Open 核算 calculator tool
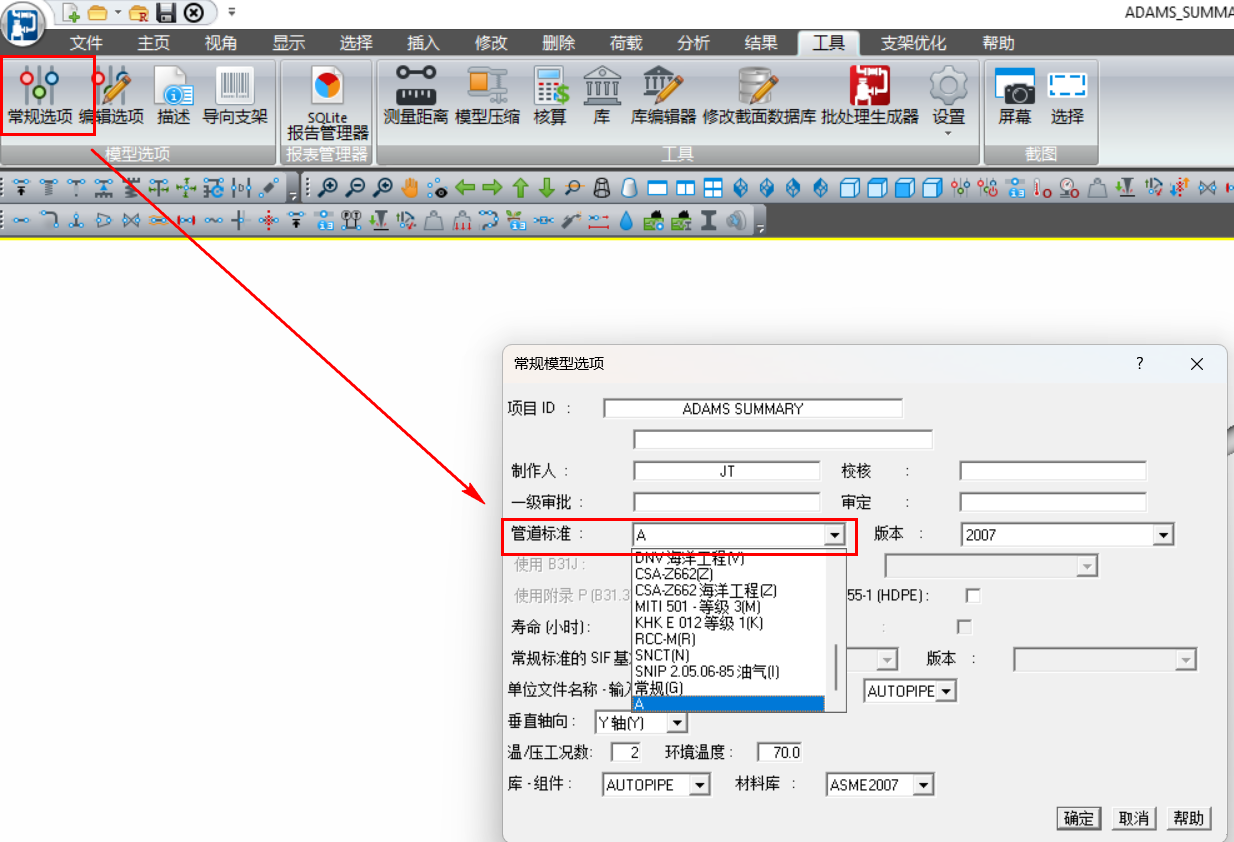 [x=550, y=96]
